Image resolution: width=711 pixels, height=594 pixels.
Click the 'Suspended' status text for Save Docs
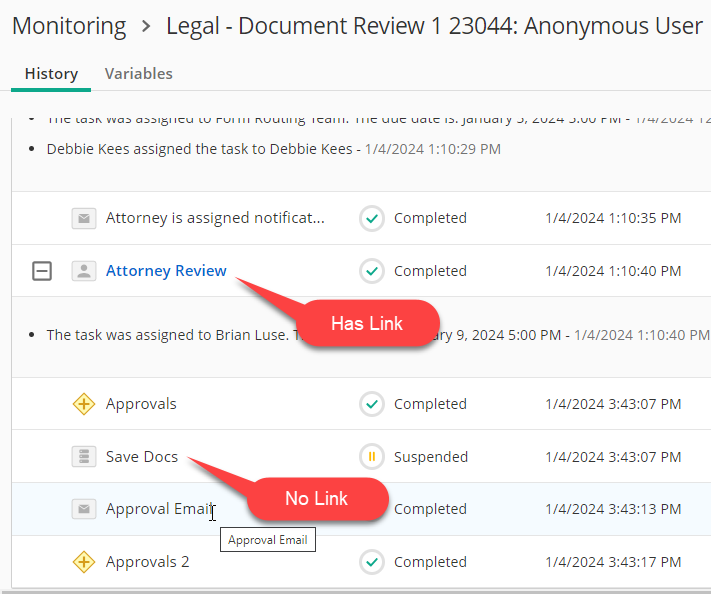coord(431,457)
